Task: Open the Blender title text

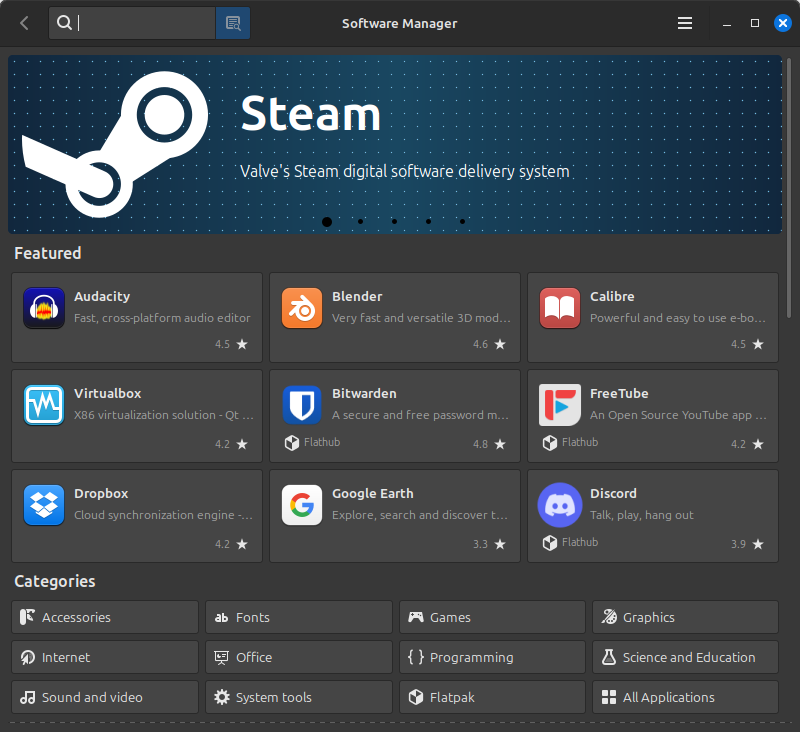Action: (x=357, y=296)
